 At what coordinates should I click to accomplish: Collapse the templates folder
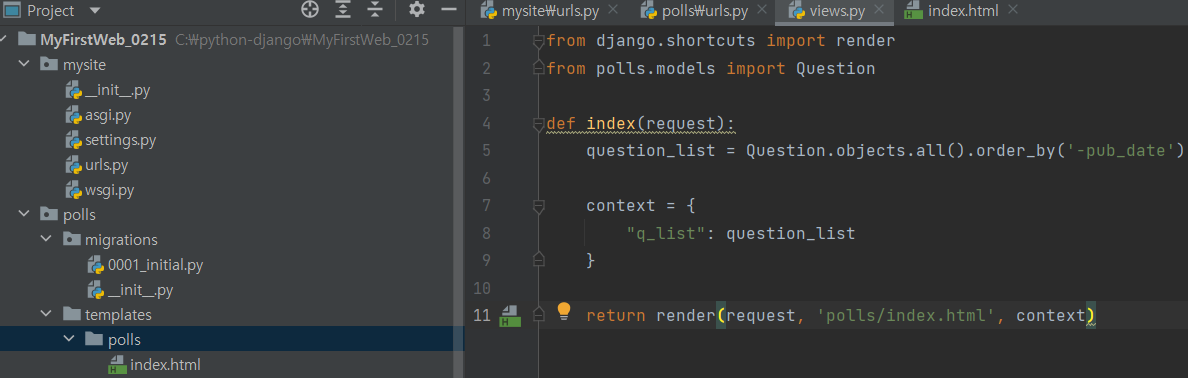[46, 314]
